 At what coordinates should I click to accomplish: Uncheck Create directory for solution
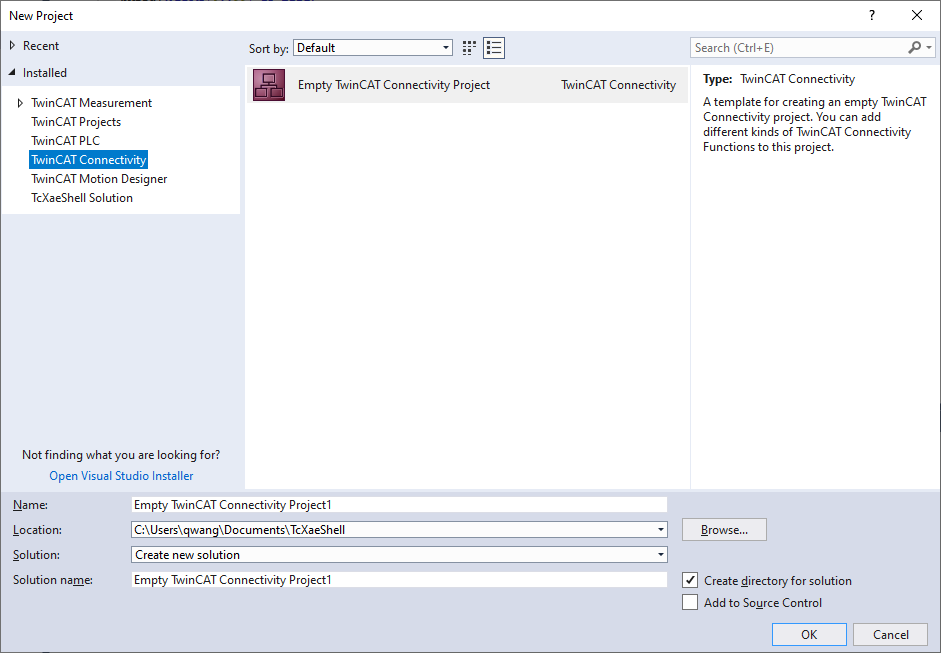click(x=690, y=580)
